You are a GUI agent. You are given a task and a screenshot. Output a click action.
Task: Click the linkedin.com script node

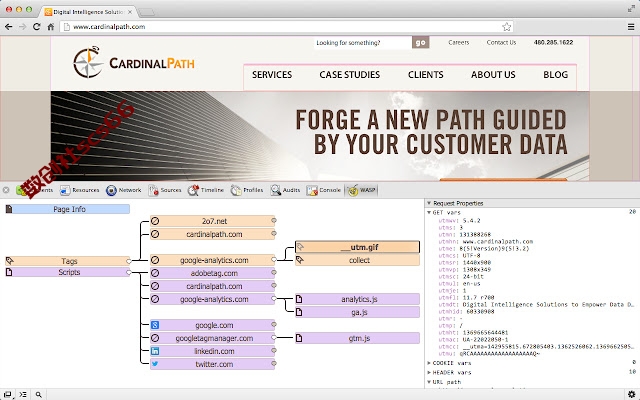click(x=212, y=351)
